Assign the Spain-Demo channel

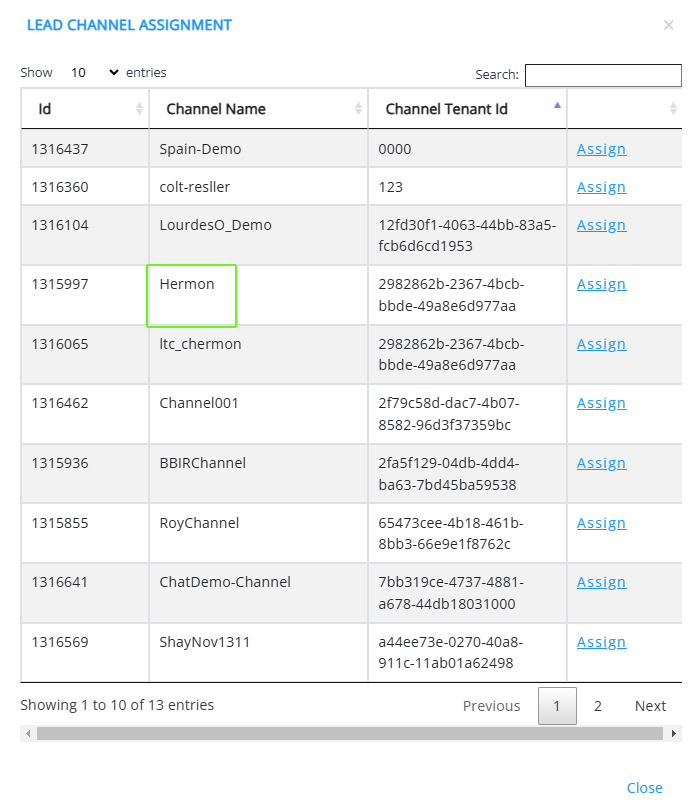pyautogui.click(x=601, y=149)
